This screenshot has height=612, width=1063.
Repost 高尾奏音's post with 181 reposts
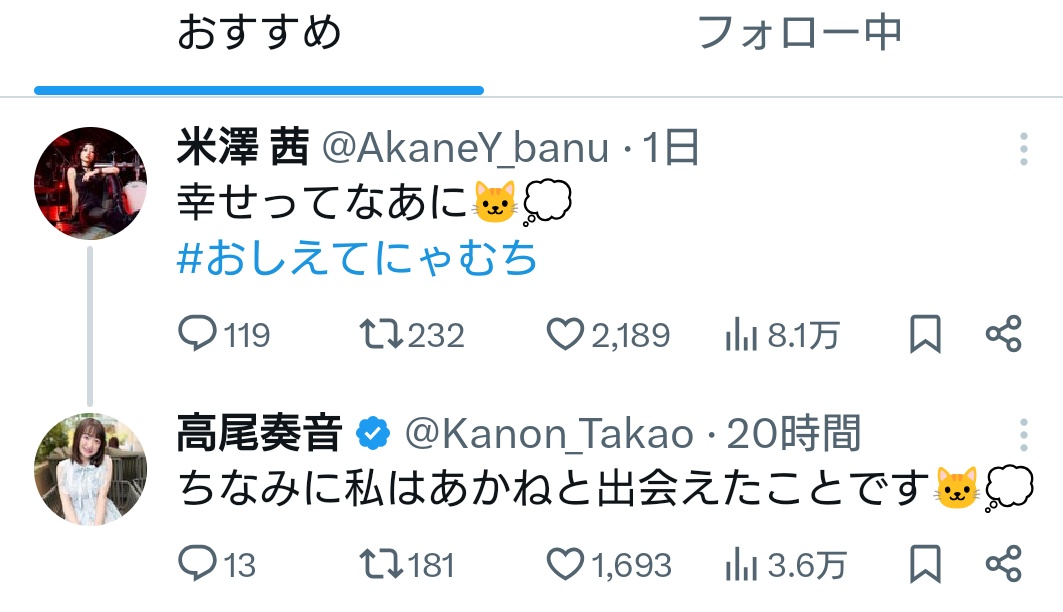point(381,564)
